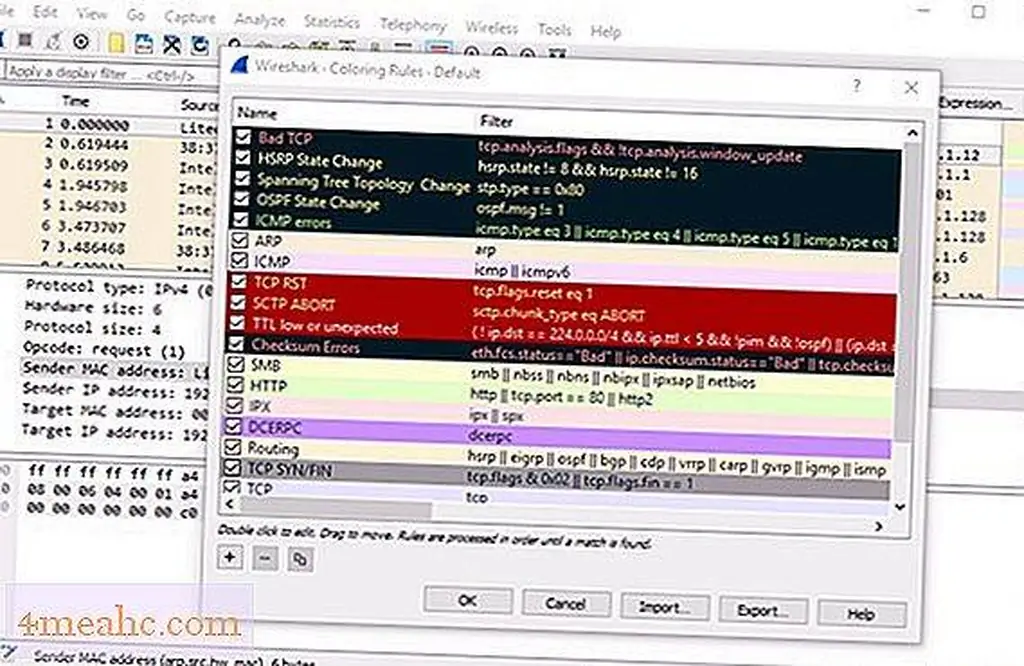1024x666 pixels.
Task: Toggle the SMB rule checkbox
Action: click(x=236, y=364)
